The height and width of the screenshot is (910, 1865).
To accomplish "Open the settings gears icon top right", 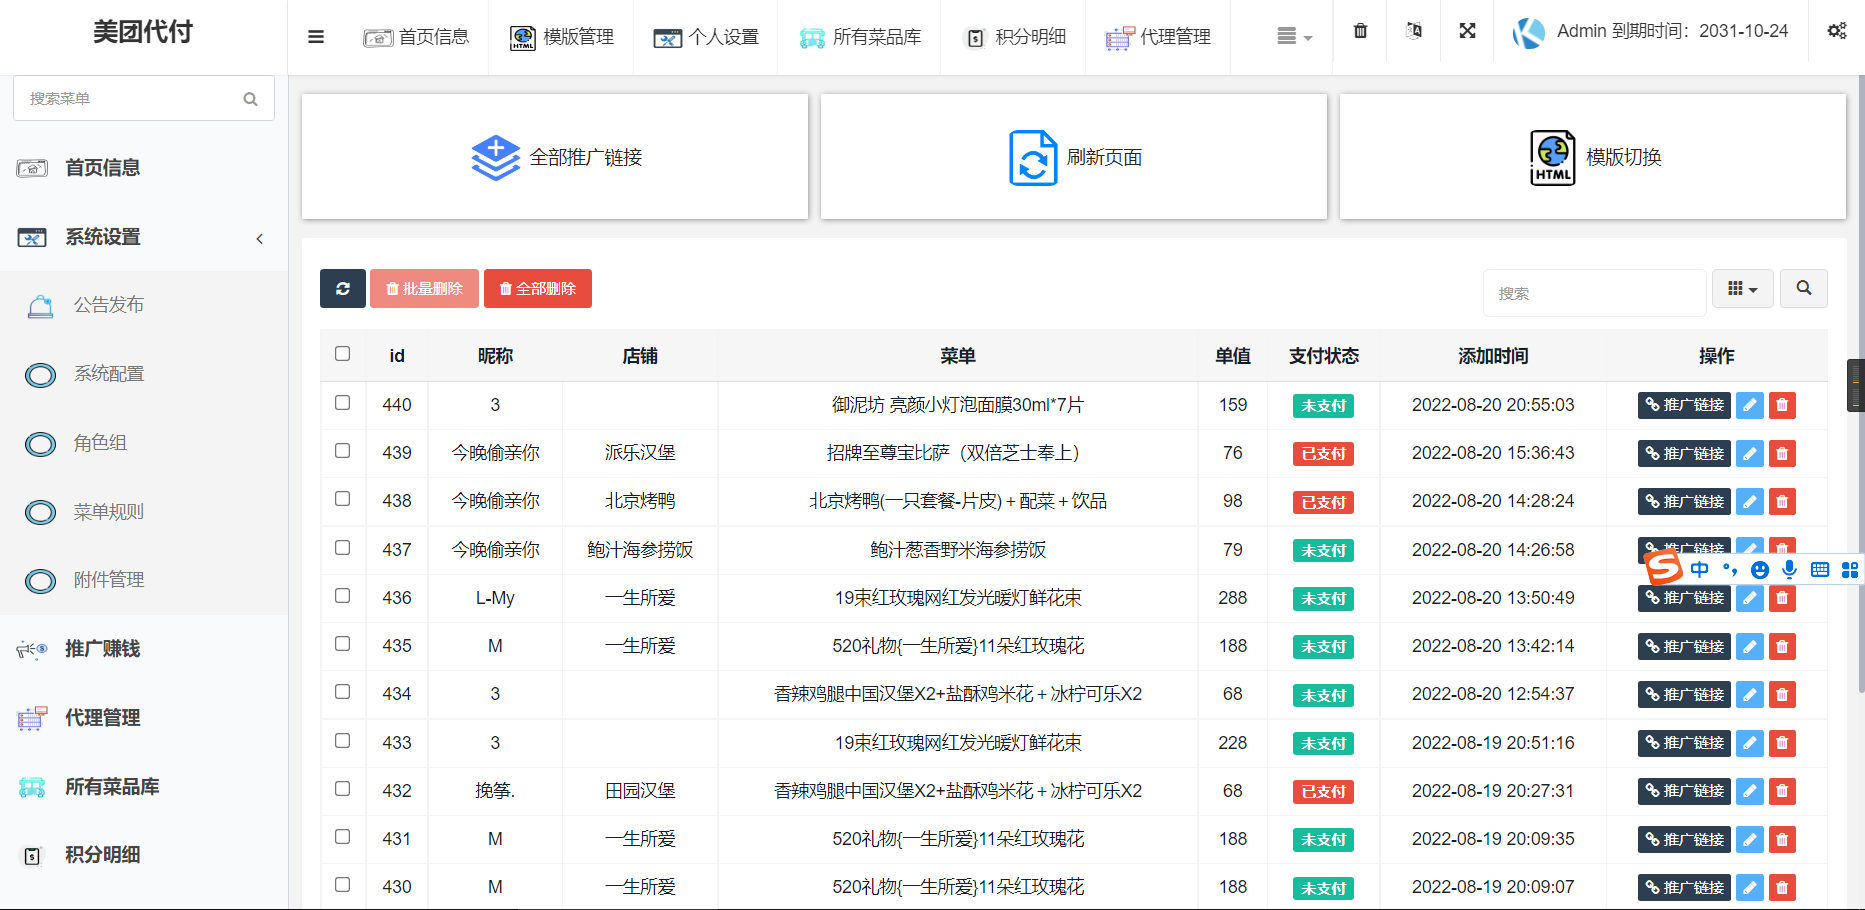I will click(x=1837, y=31).
